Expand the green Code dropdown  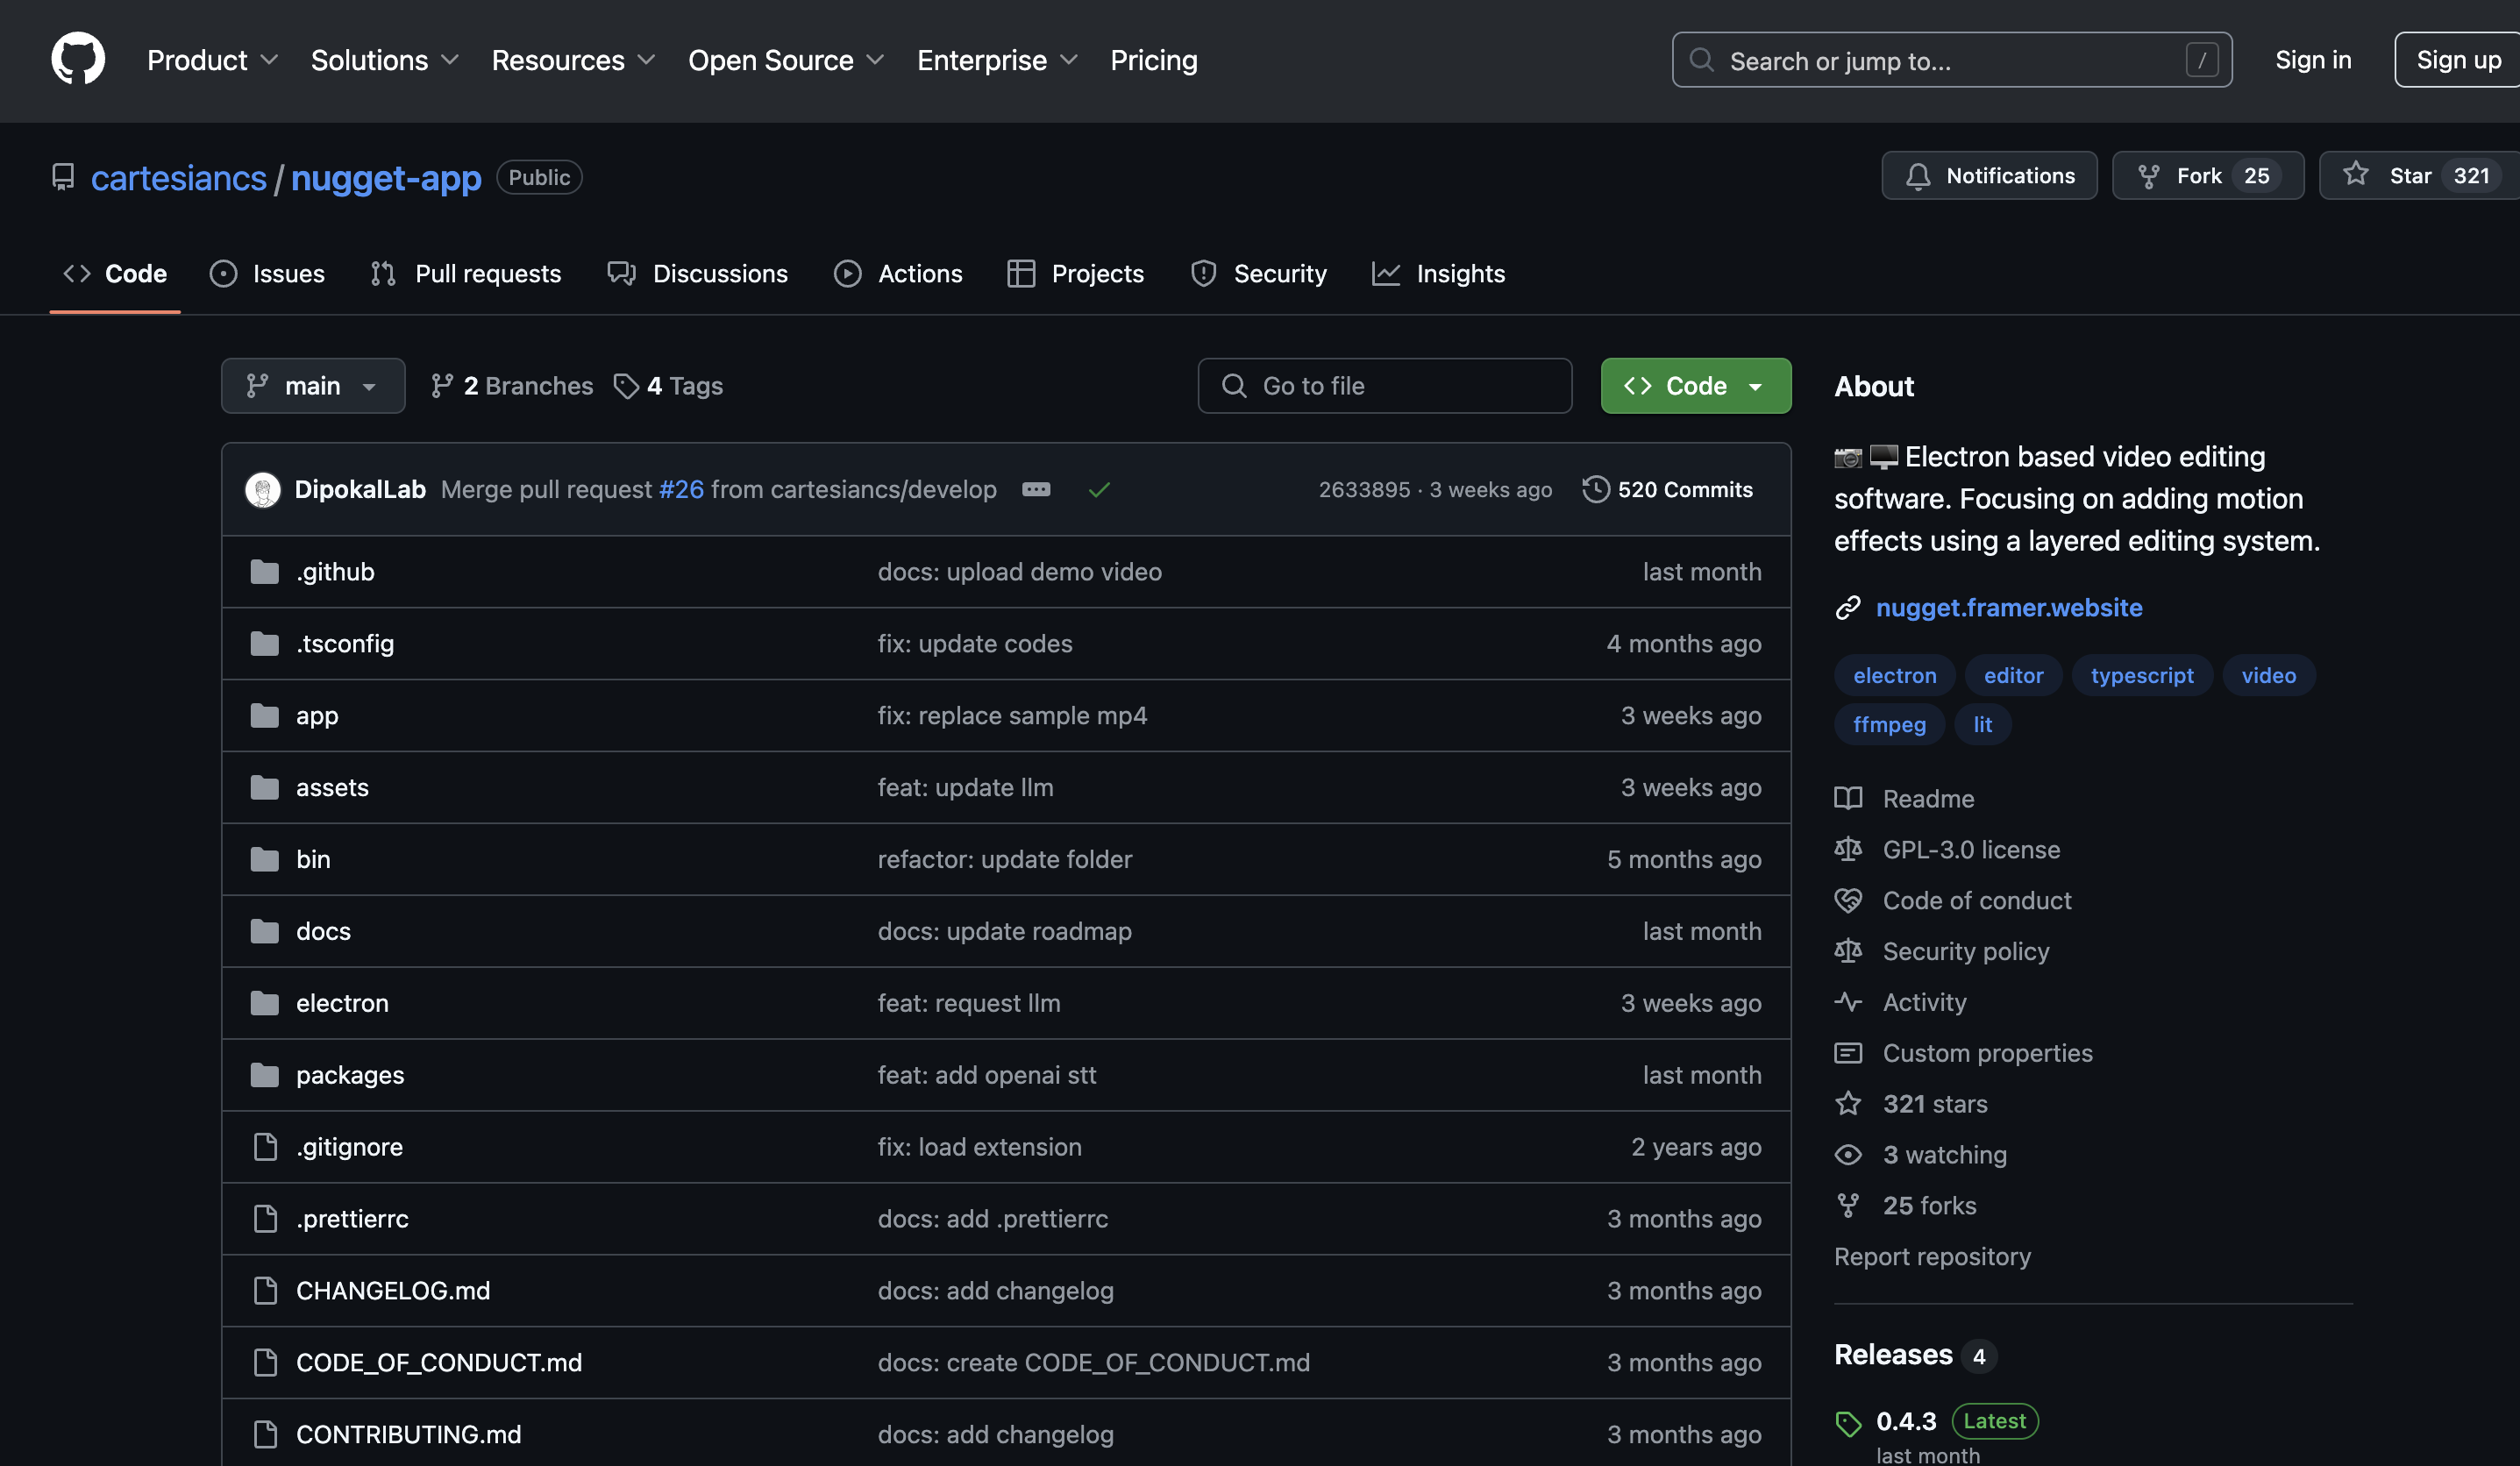[1695, 386]
